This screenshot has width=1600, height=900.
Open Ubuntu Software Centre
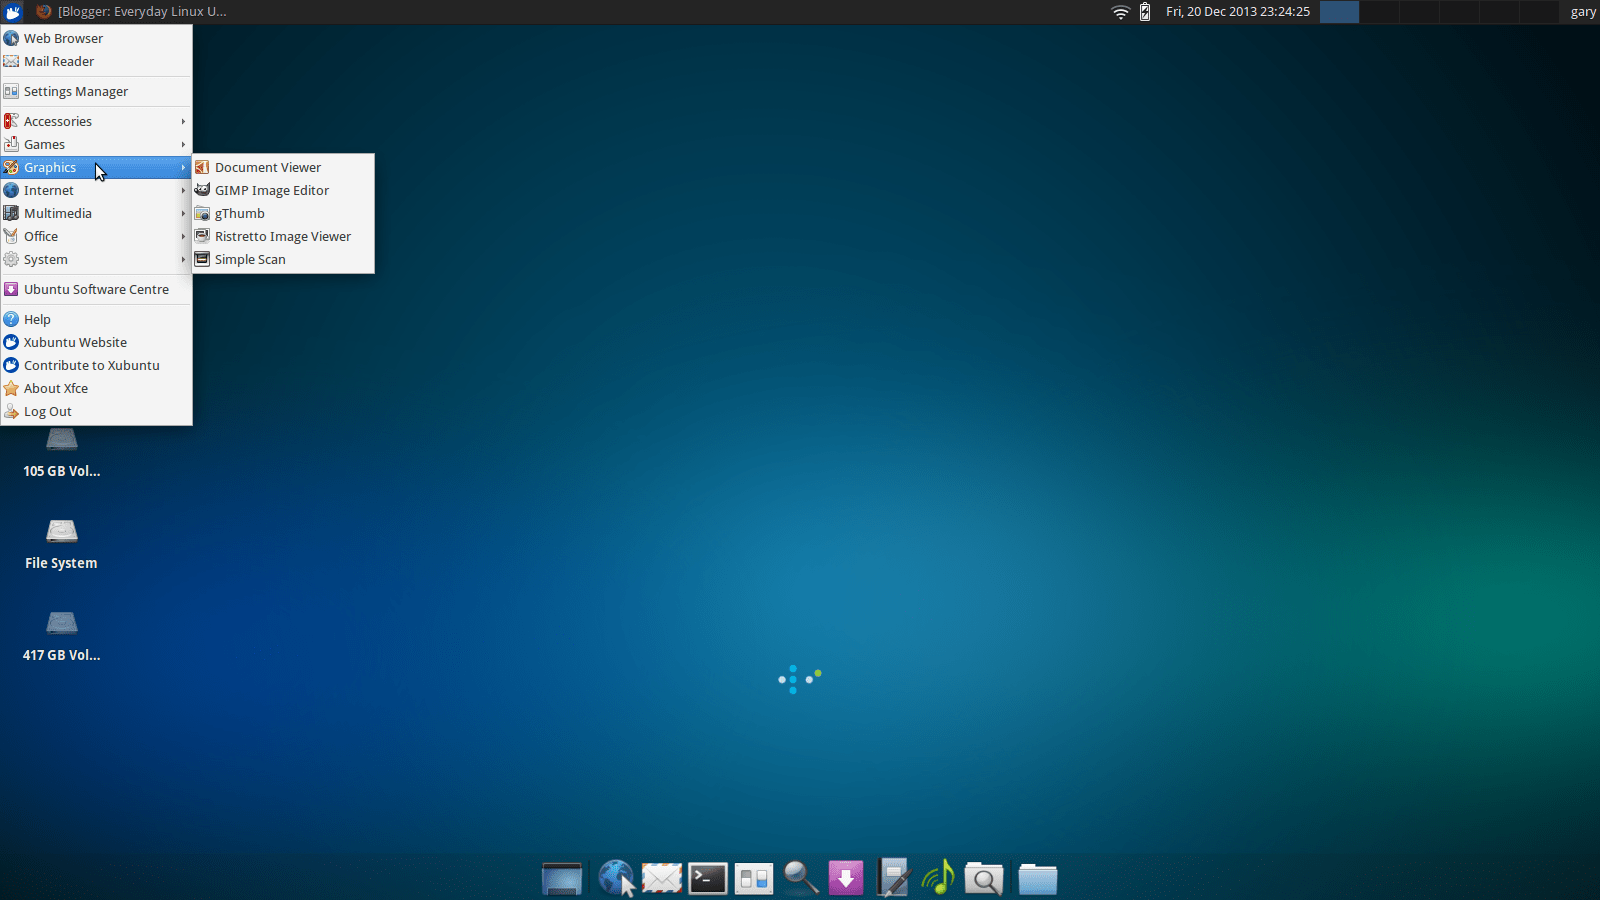[96, 289]
